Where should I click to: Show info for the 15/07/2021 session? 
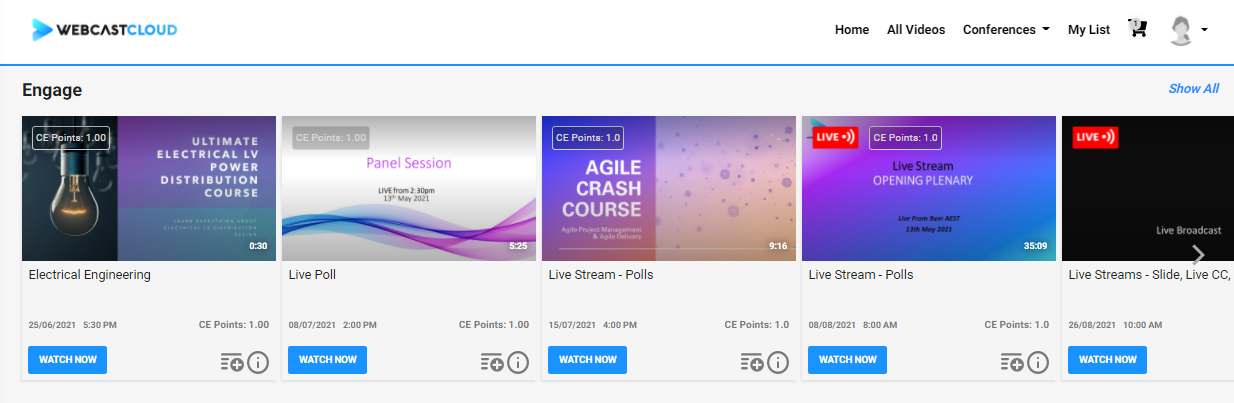pos(777,362)
